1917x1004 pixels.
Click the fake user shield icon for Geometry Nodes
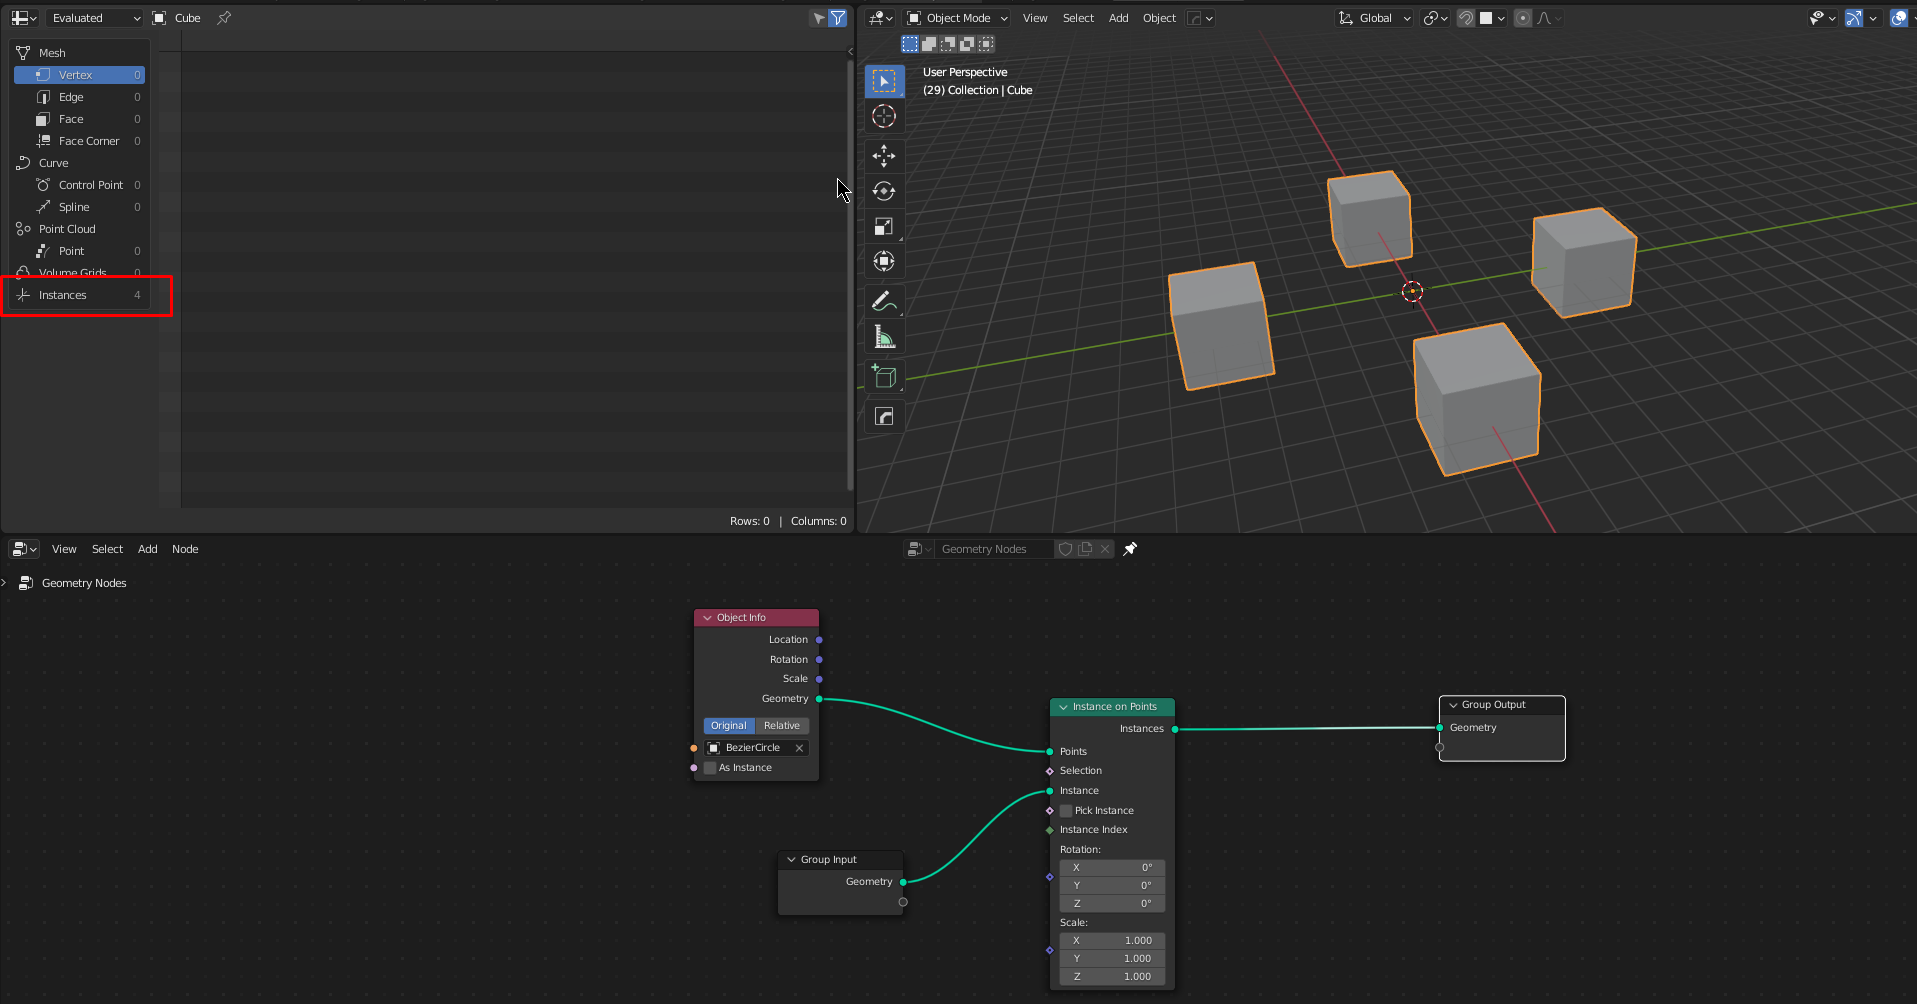tap(1065, 549)
